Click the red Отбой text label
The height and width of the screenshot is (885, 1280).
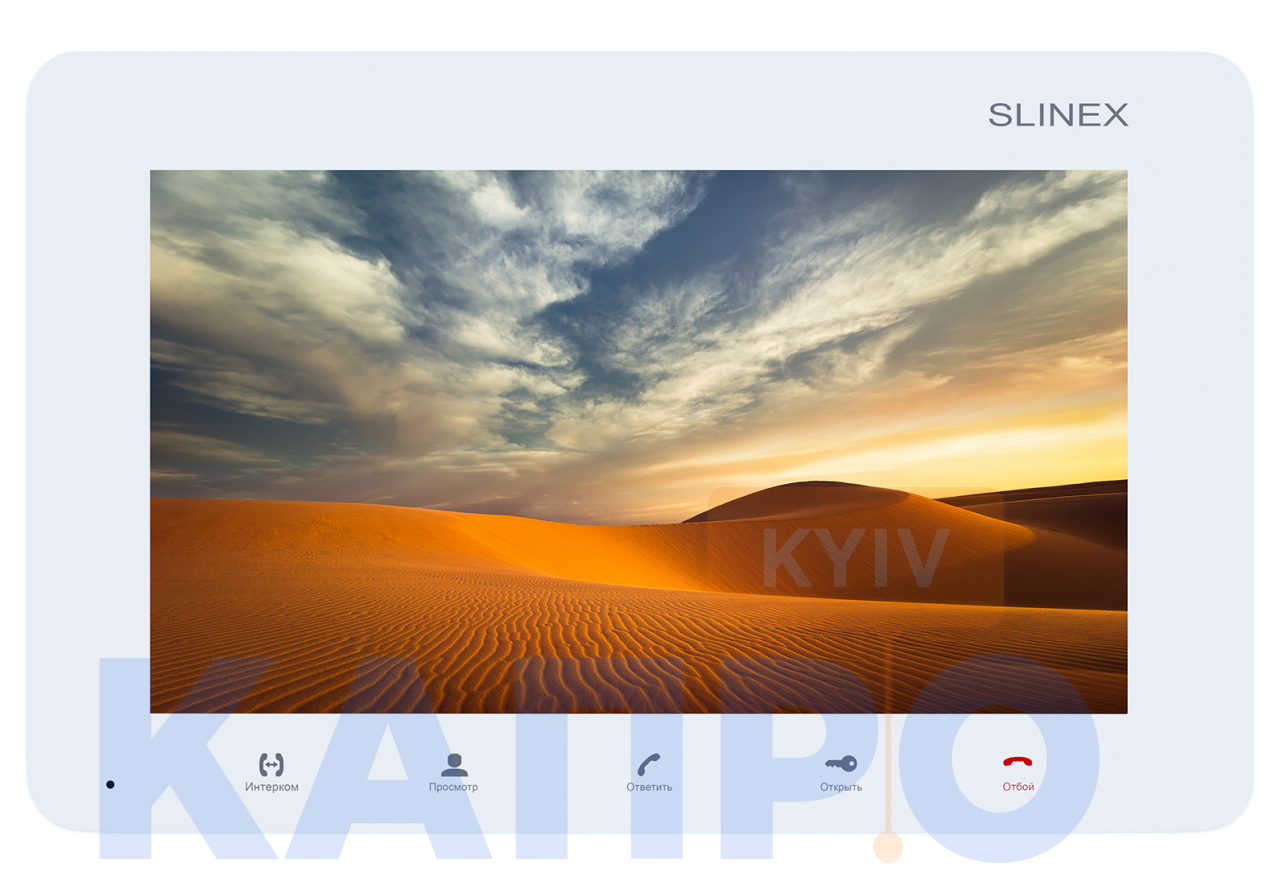point(1018,787)
